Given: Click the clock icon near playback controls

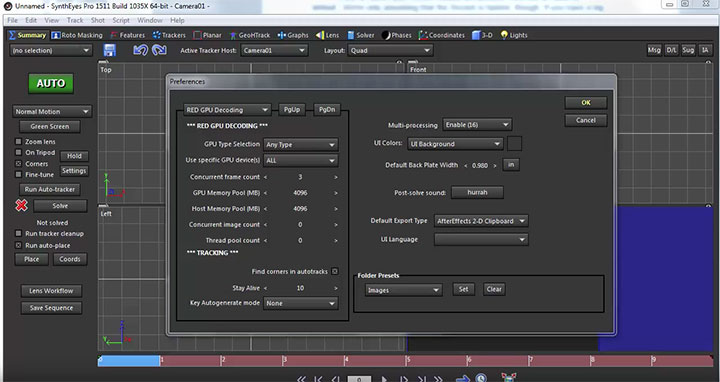Looking at the screenshot, I should pos(481,377).
